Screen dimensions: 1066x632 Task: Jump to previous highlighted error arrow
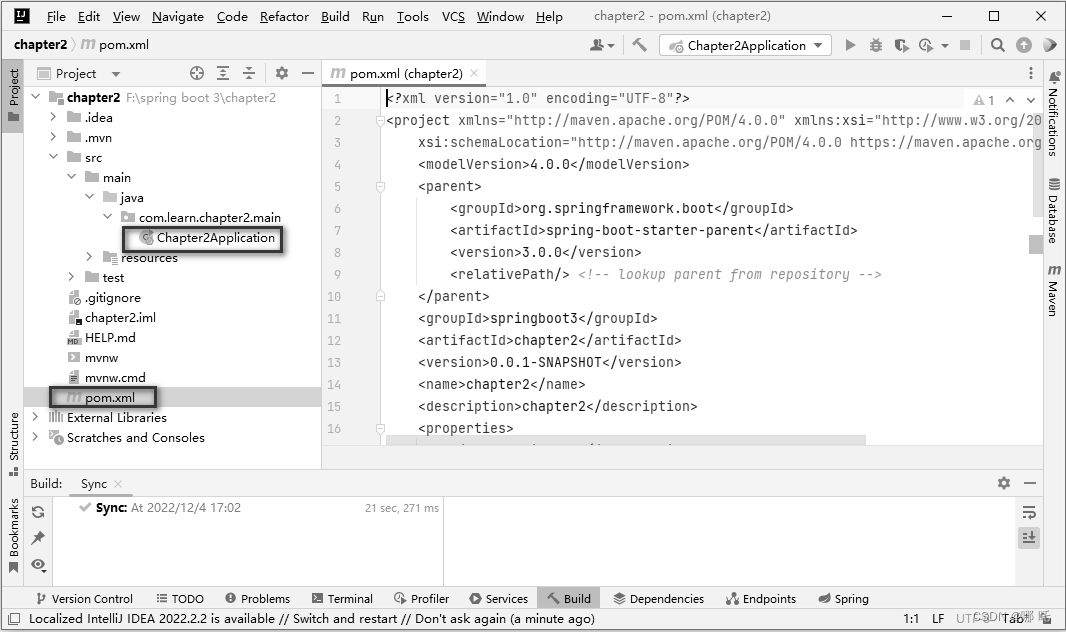point(1010,100)
